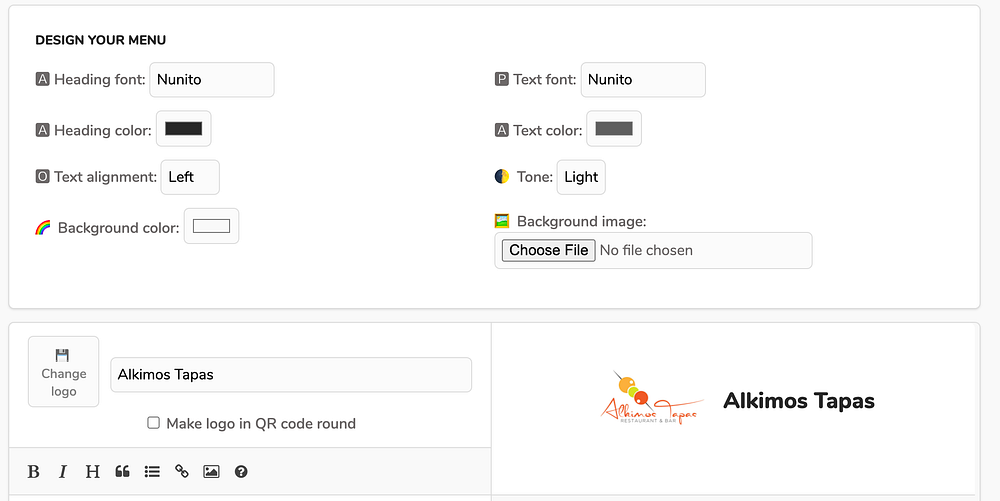This screenshot has height=501, width=1000.
Task: Click the Italic formatting icon
Action: [x=63, y=472]
